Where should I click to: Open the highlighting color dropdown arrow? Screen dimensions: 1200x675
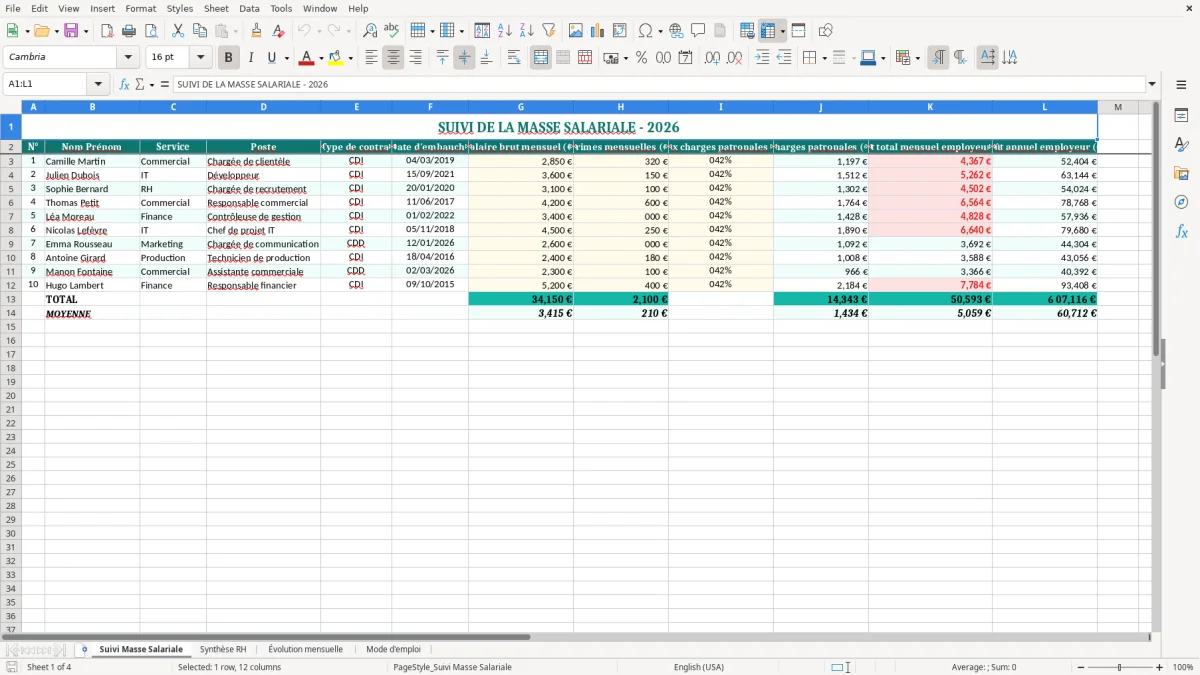[350, 58]
